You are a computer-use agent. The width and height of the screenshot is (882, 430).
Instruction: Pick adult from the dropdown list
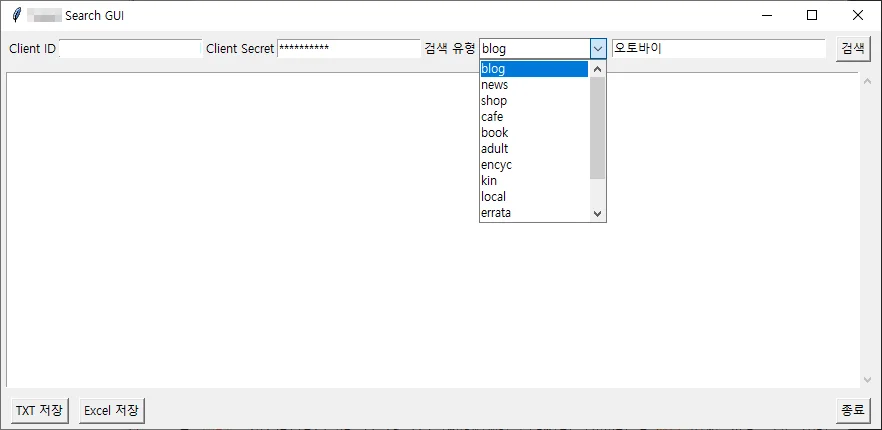534,149
